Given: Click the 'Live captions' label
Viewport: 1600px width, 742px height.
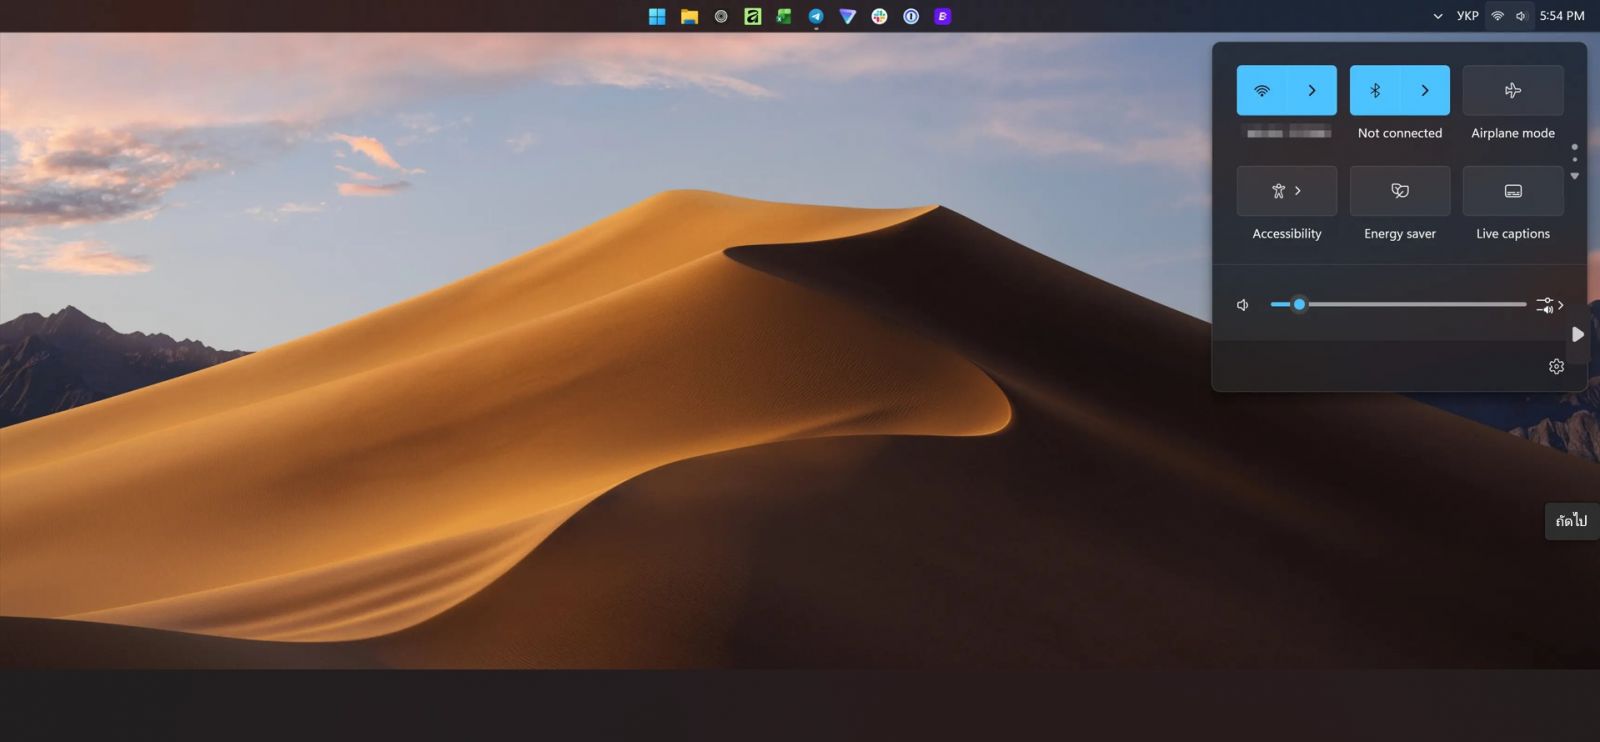Looking at the screenshot, I should click(1513, 234).
